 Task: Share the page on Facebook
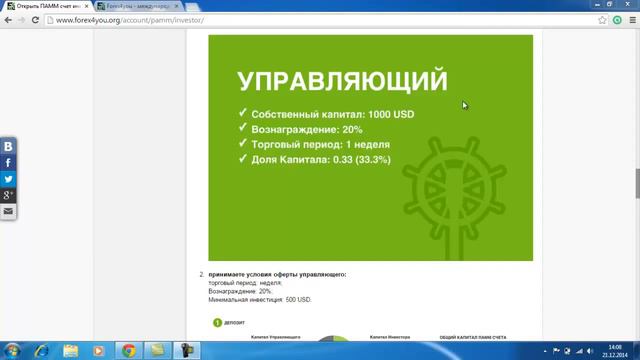click(8, 162)
